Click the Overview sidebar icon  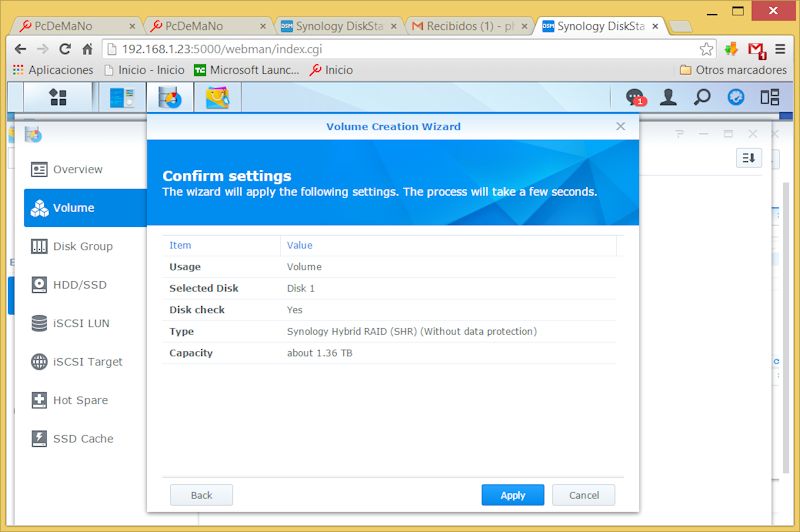39,169
